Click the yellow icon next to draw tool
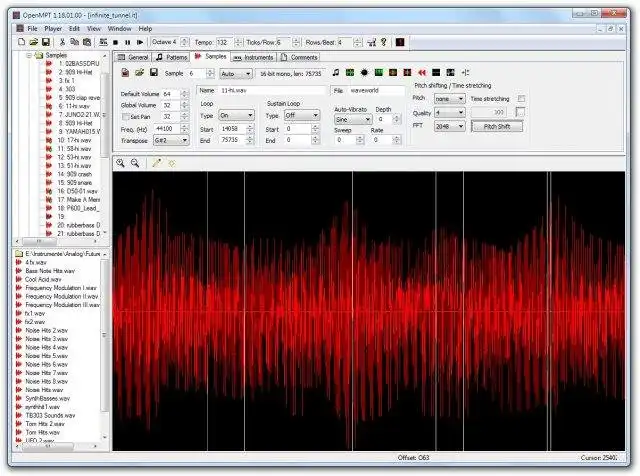Viewport: 640px width, 476px height. click(171, 163)
